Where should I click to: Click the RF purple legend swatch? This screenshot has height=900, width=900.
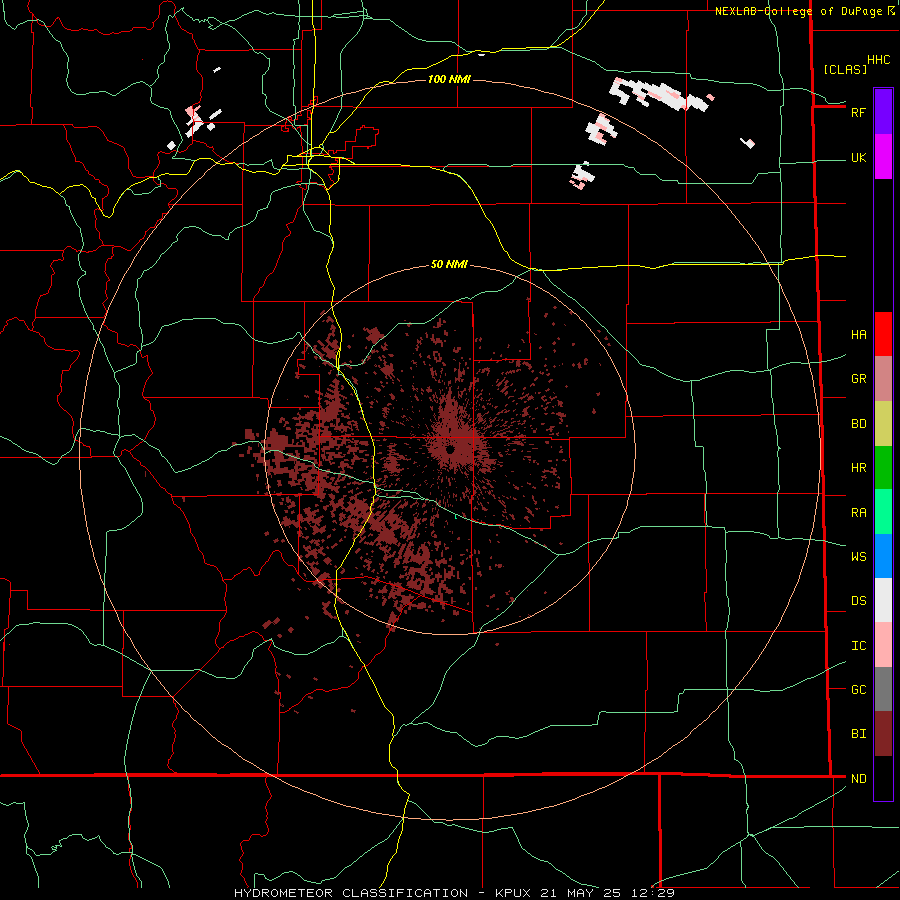click(x=883, y=112)
